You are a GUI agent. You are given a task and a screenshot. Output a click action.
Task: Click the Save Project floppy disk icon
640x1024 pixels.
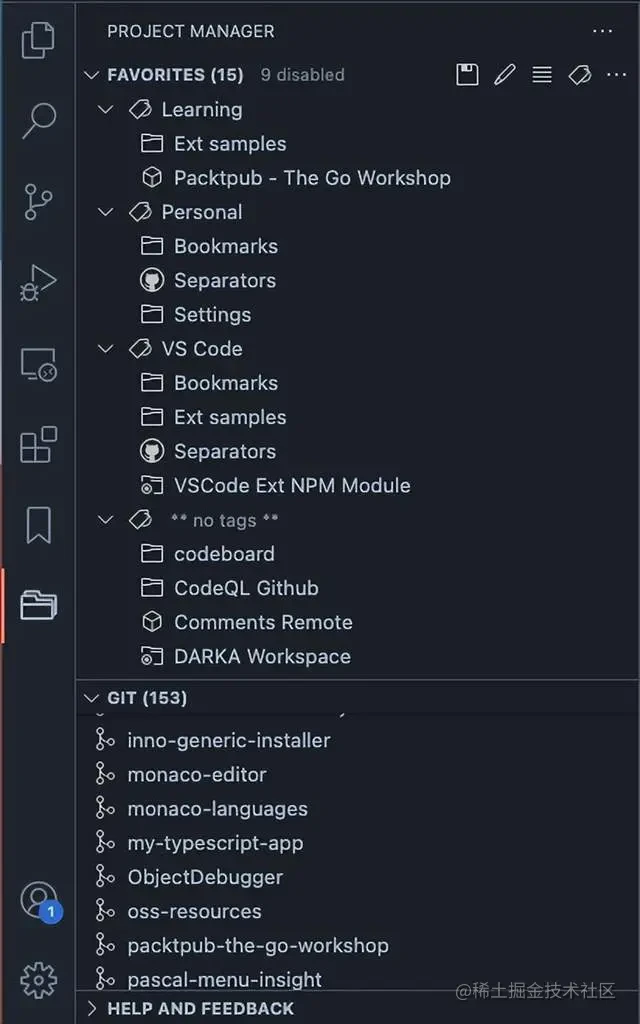pyautogui.click(x=467, y=75)
